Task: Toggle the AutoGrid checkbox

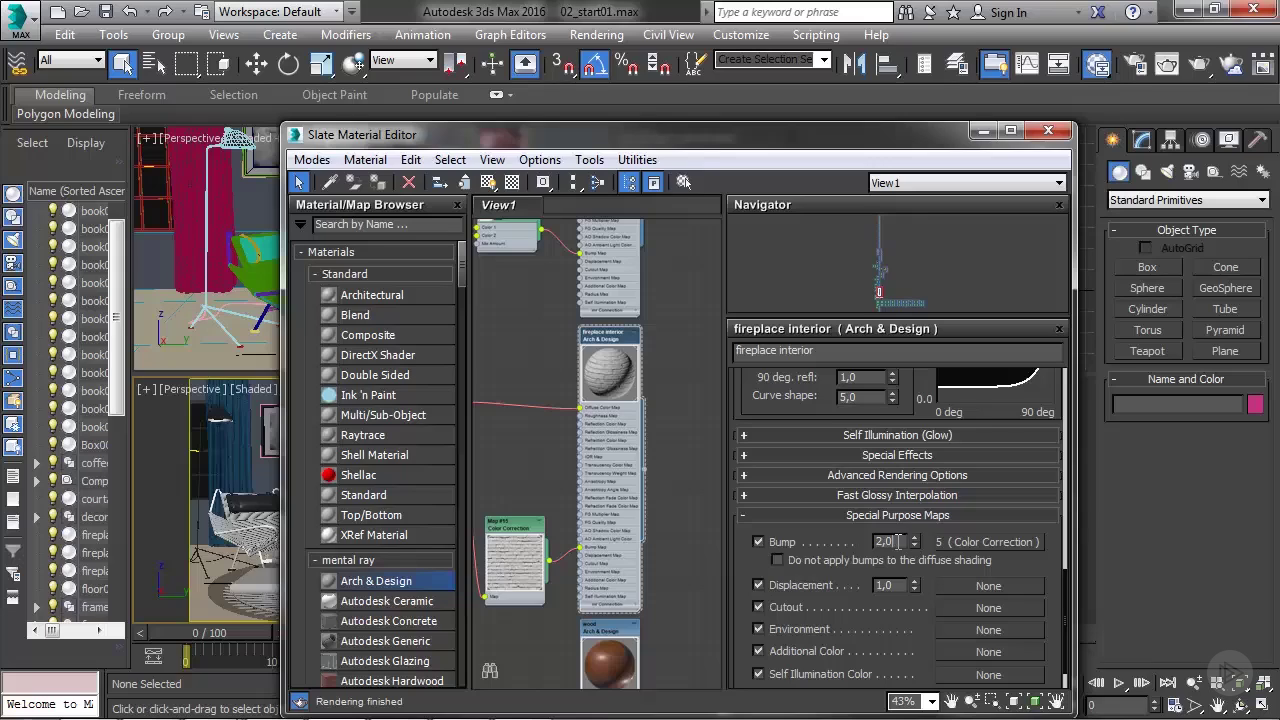Action: 1146,248
